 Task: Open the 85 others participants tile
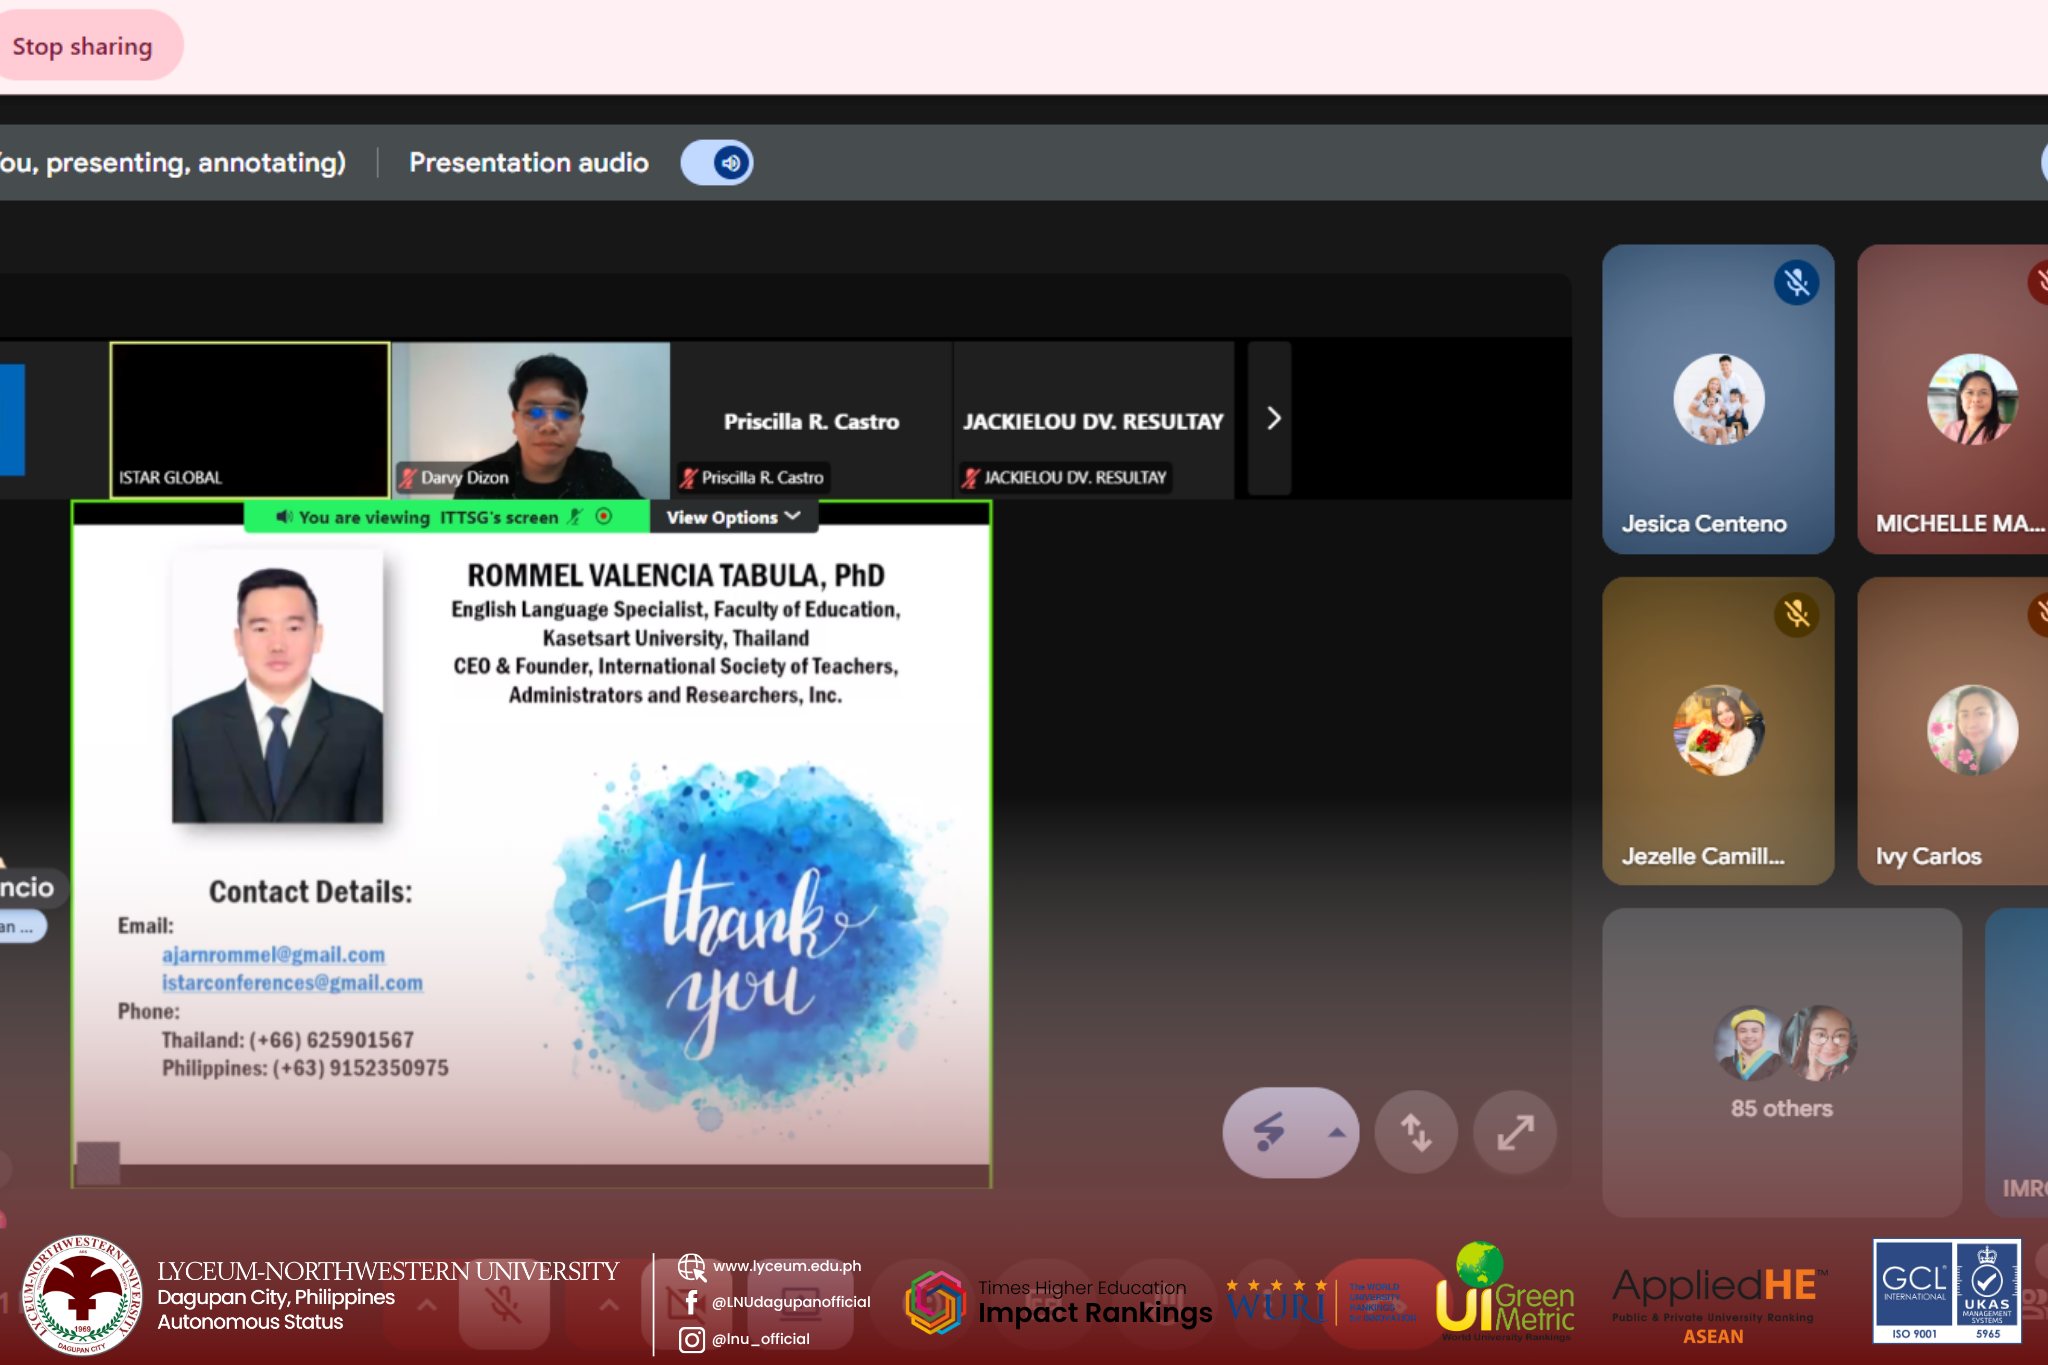tap(1781, 1062)
